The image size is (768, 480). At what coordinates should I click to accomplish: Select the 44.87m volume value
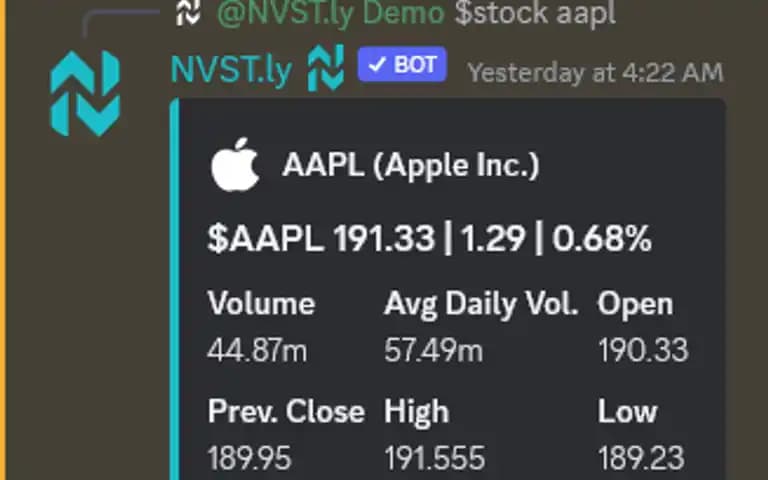[258, 351]
